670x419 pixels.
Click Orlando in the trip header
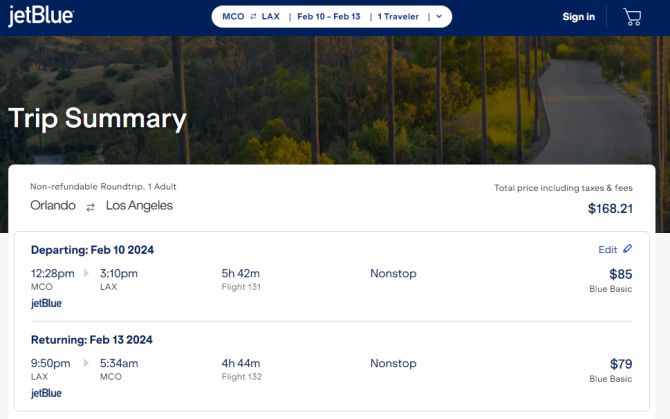pyautogui.click(x=53, y=205)
